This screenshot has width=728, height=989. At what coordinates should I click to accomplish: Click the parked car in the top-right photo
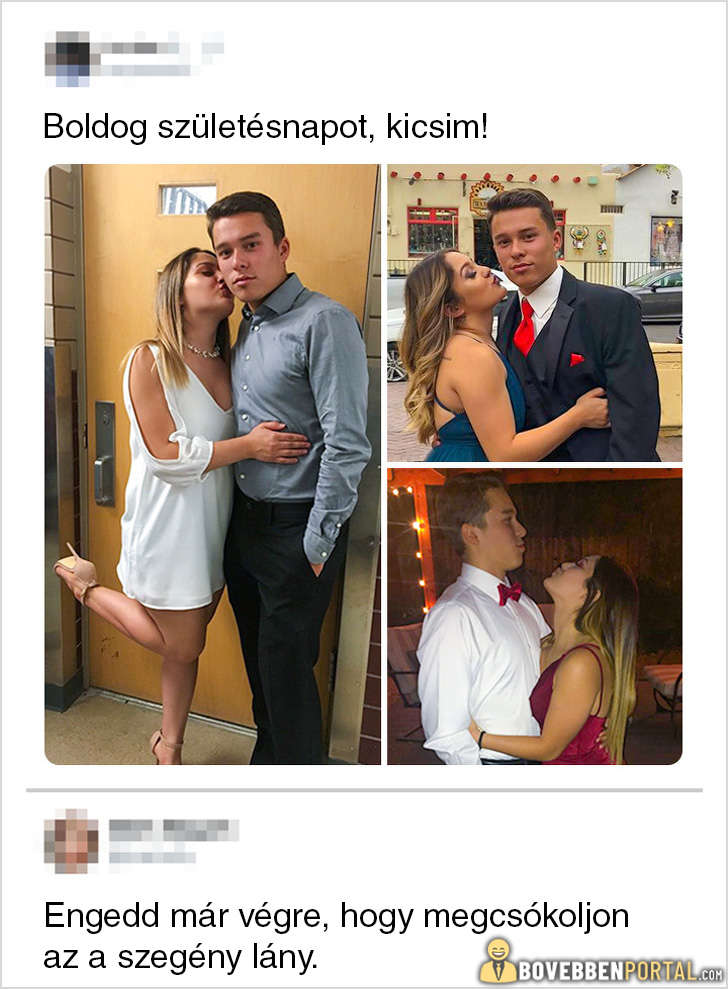[655, 296]
